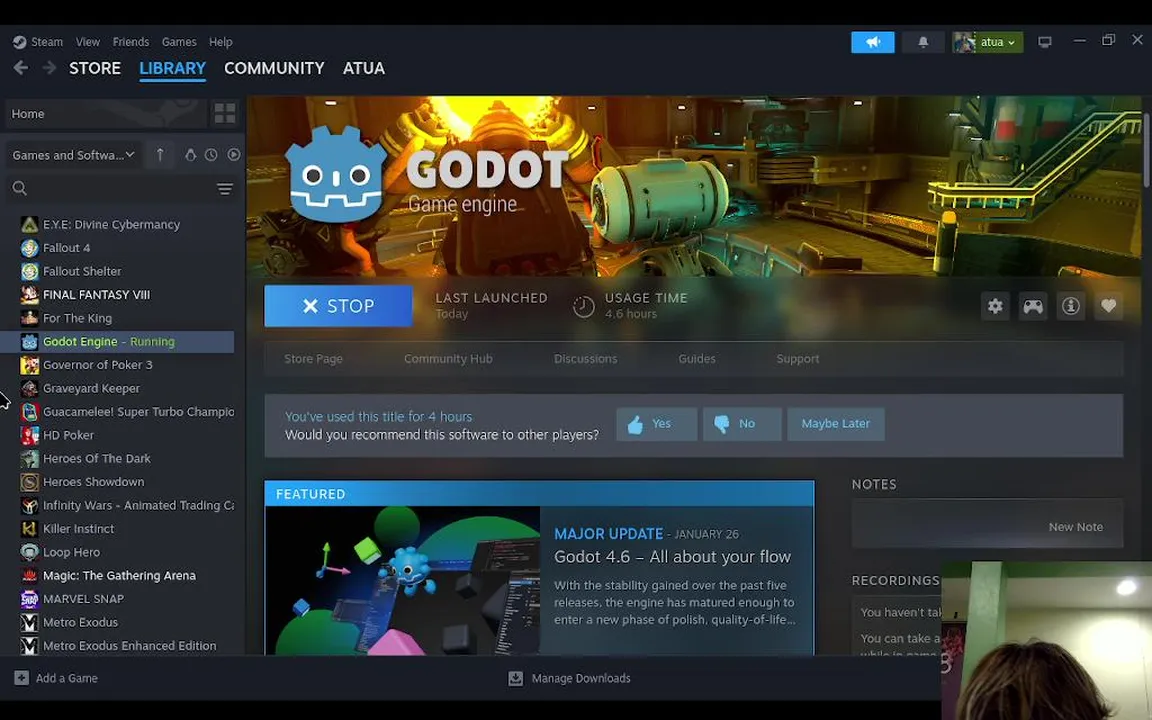This screenshot has width=1152, height=720.
Task: Choose Maybe Later for the review
Action: click(835, 424)
